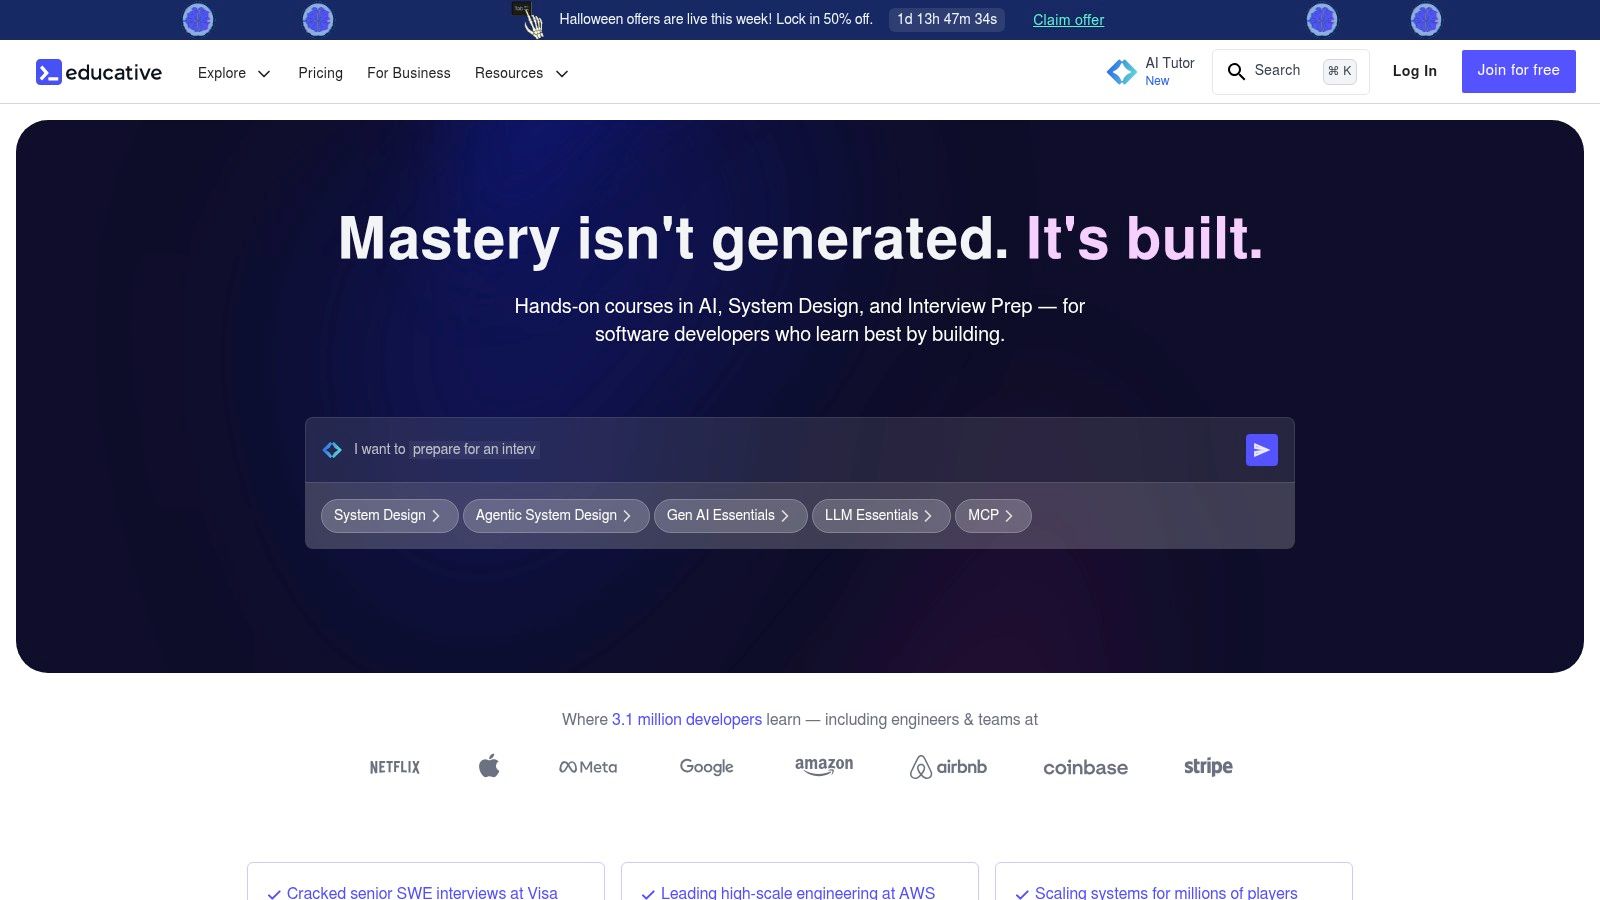The width and height of the screenshot is (1600, 900).
Task: Open 'Scaling systems for millions of players' card
Action: 1174,882
